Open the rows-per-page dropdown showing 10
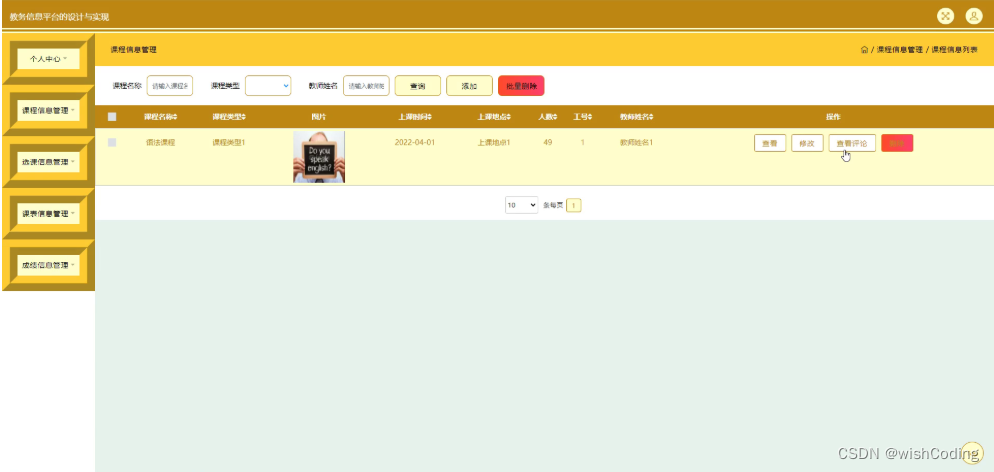This screenshot has height=472, width=994. click(x=522, y=205)
